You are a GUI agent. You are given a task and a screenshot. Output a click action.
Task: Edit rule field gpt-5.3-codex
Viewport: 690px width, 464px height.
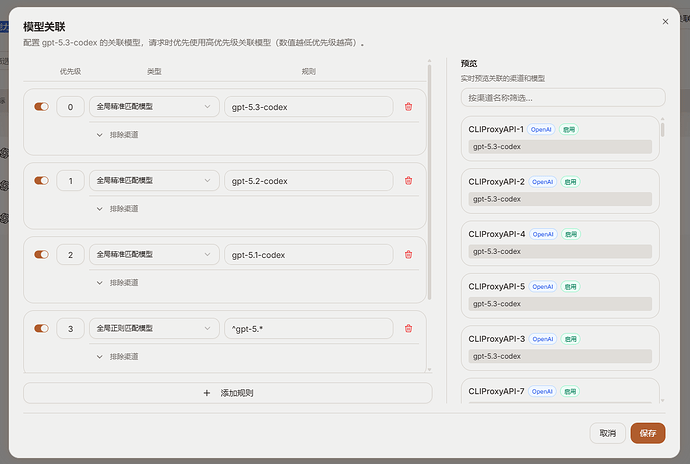click(x=308, y=107)
